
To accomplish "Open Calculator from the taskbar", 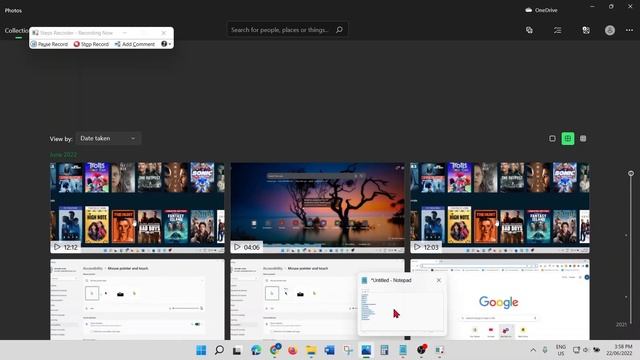I will coord(384,350).
